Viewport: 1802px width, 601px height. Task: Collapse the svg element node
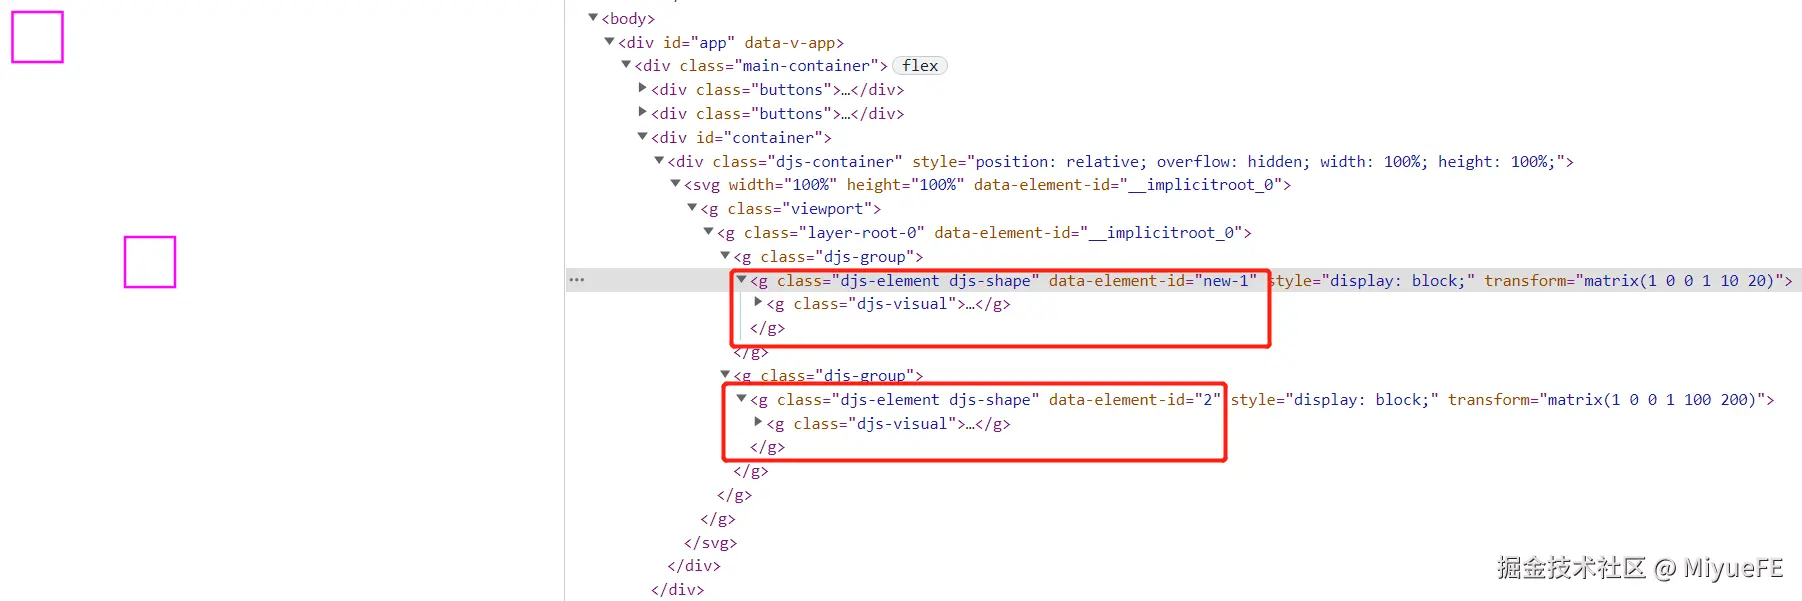click(675, 184)
